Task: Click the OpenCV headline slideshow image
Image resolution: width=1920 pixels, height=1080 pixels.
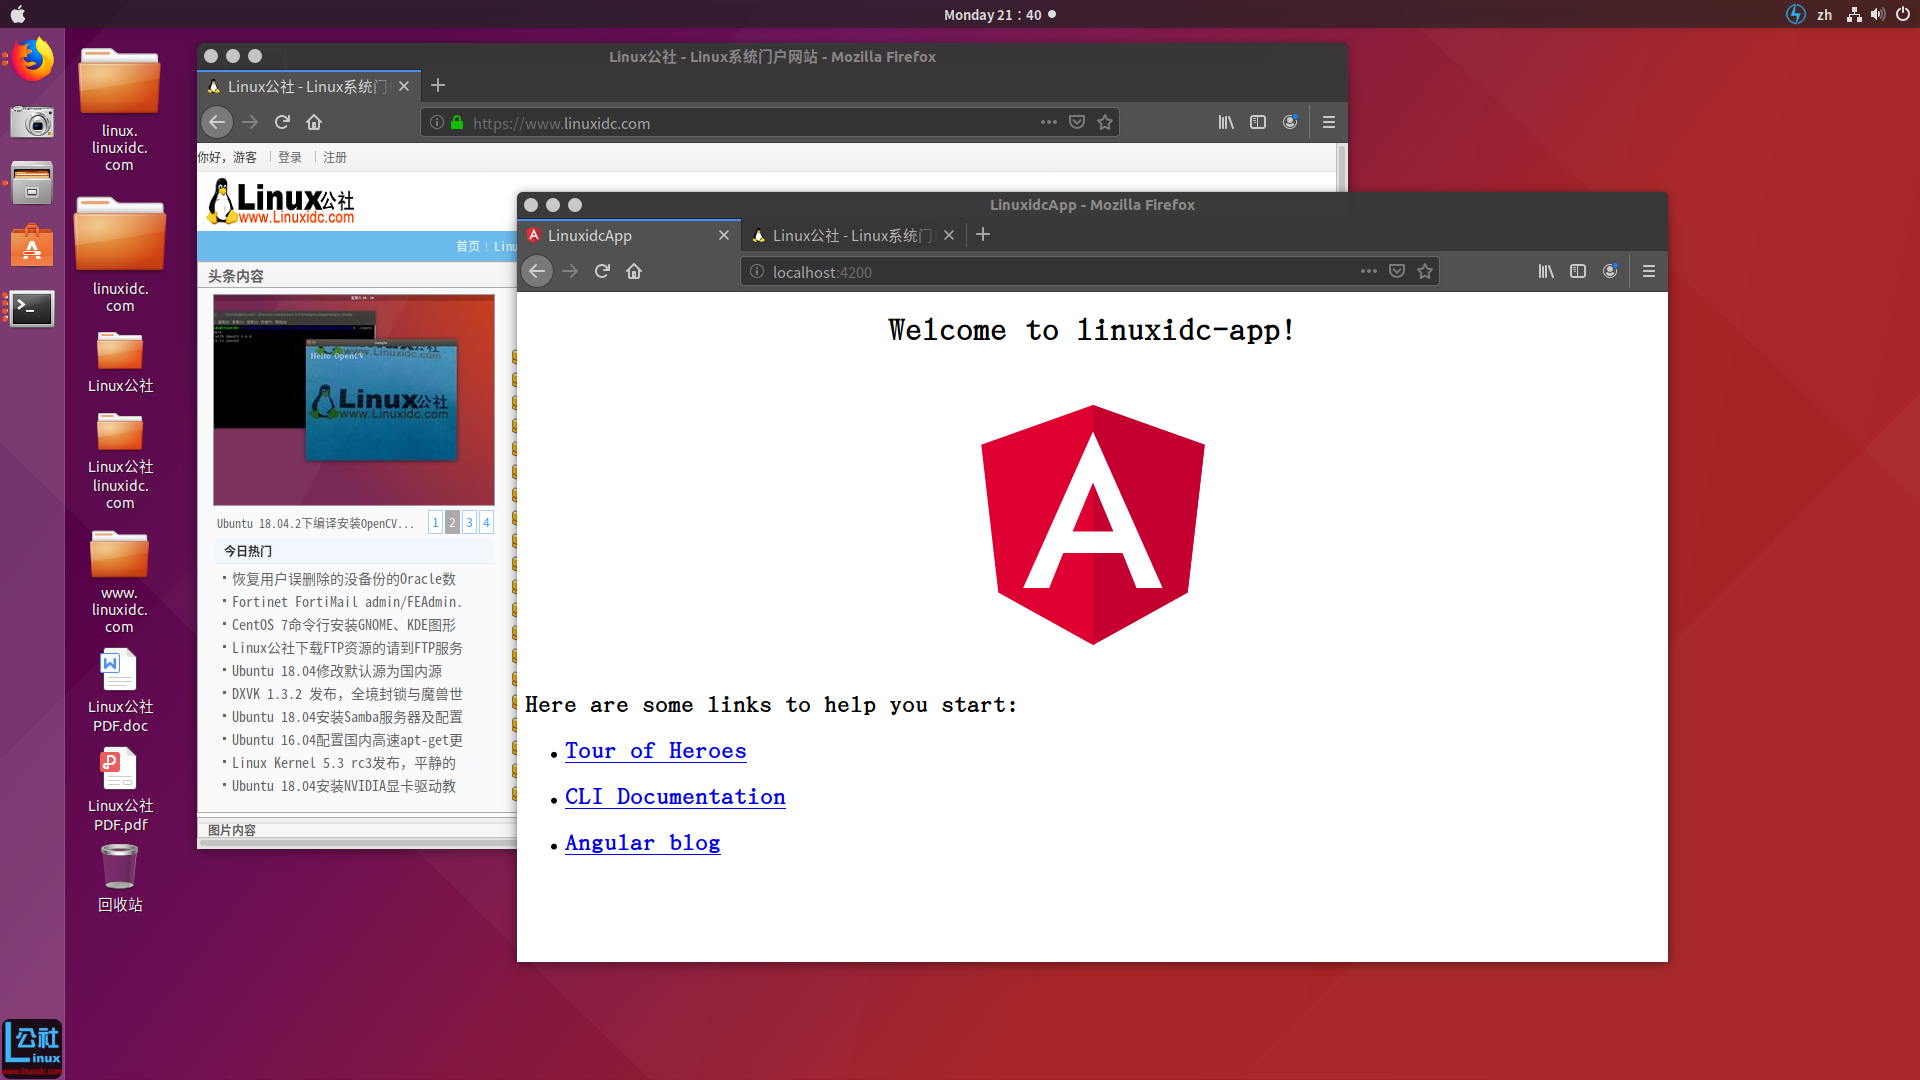Action: (x=354, y=400)
